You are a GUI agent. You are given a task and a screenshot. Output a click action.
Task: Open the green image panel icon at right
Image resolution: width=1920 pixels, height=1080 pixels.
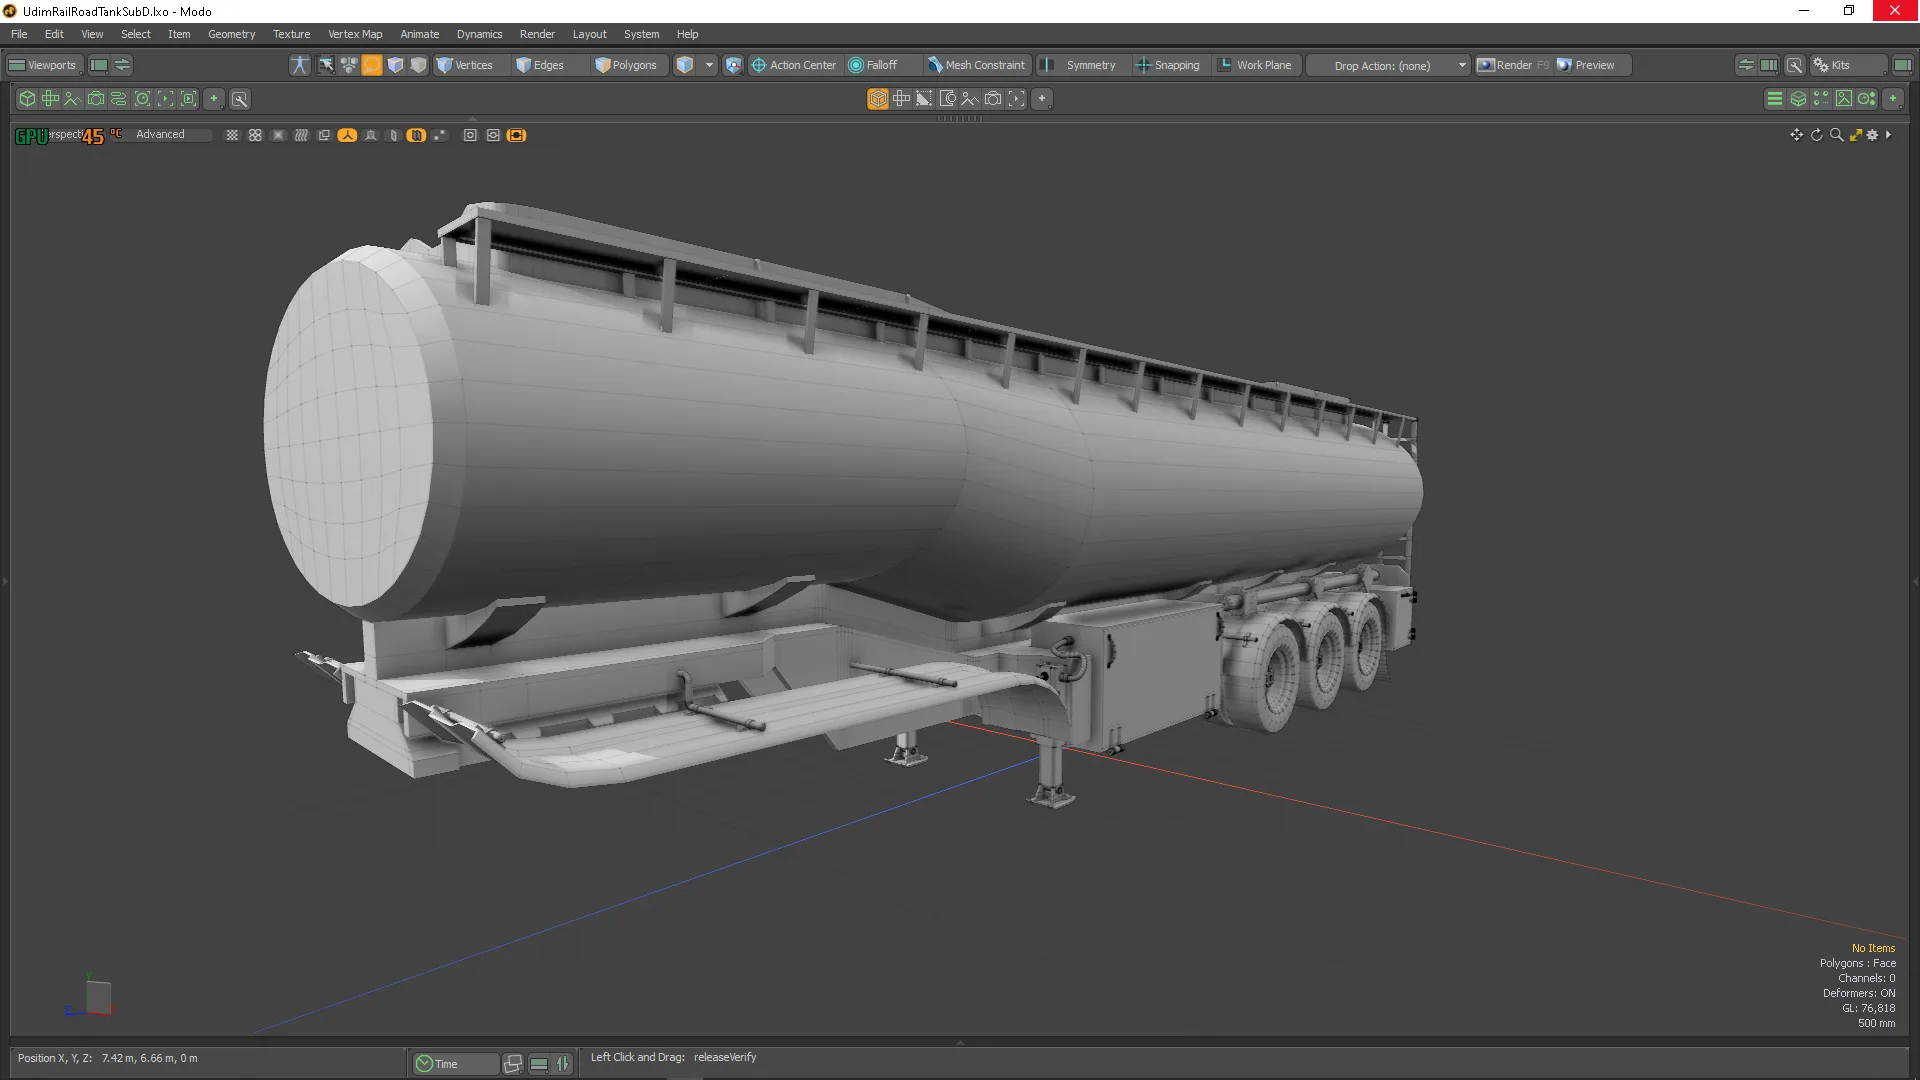click(1844, 99)
